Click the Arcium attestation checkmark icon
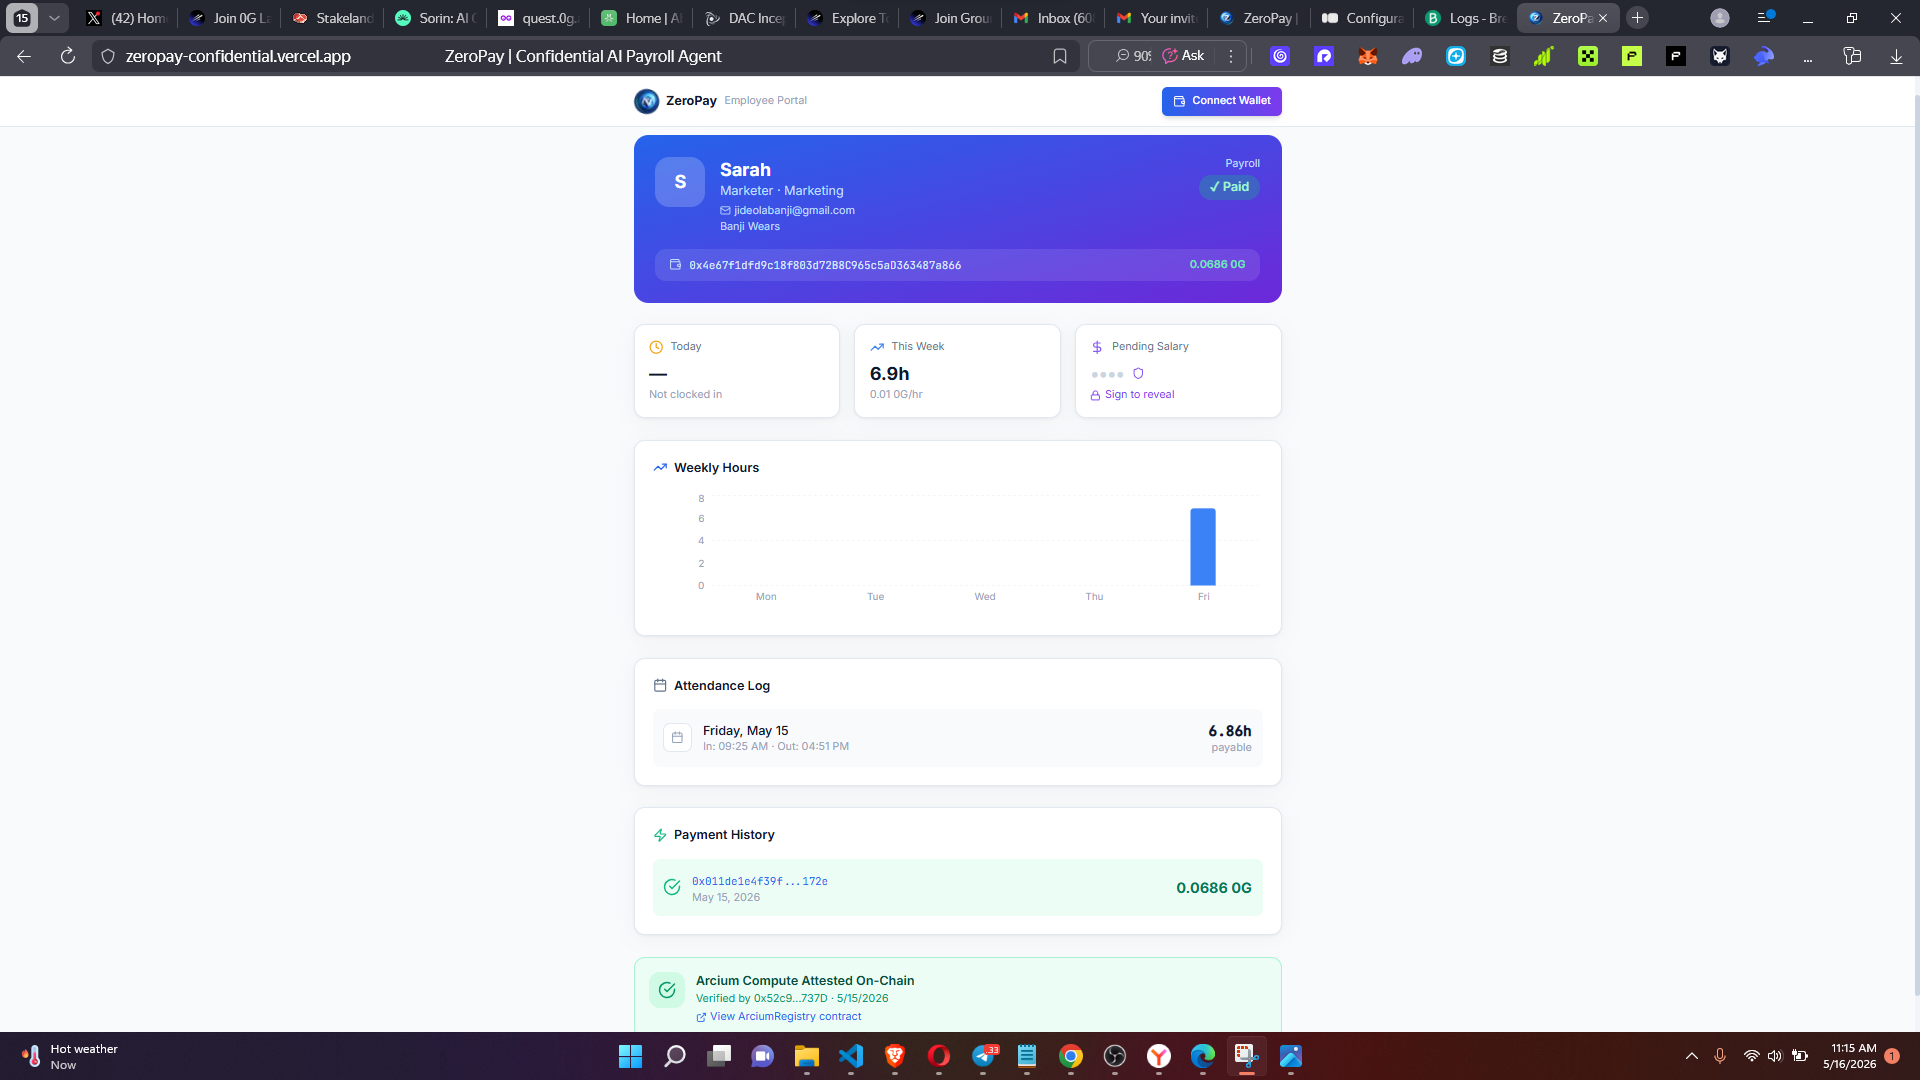 [667, 990]
